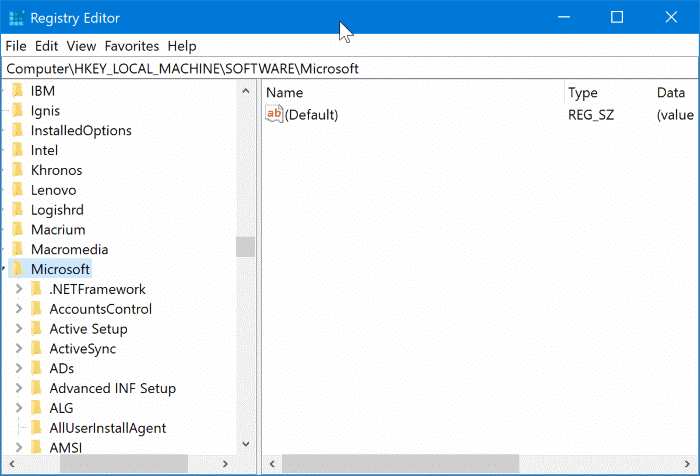The width and height of the screenshot is (700, 476).
Task: Expand the AMSI key
Action: click(19, 447)
